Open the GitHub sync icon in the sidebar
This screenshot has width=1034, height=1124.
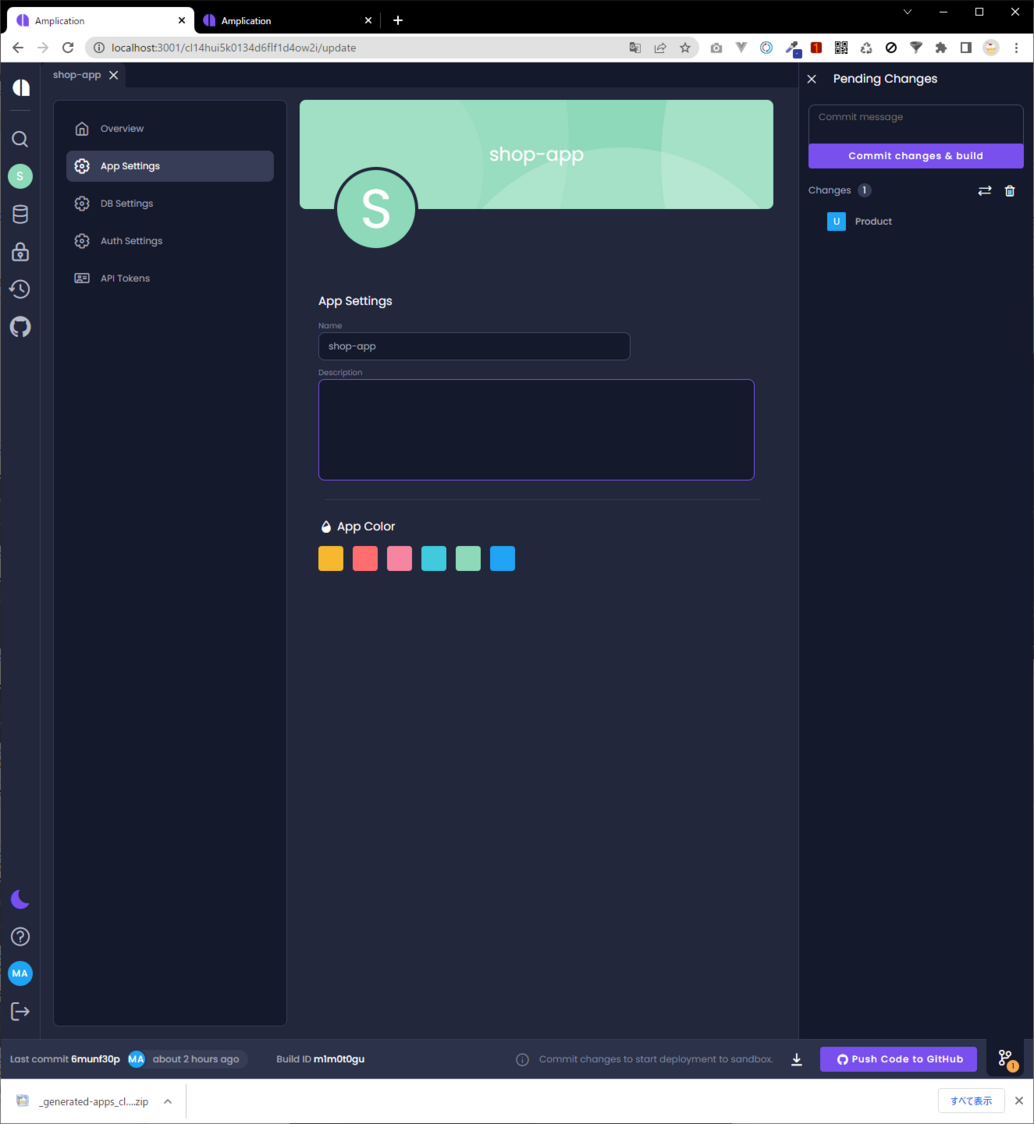[x=20, y=327]
